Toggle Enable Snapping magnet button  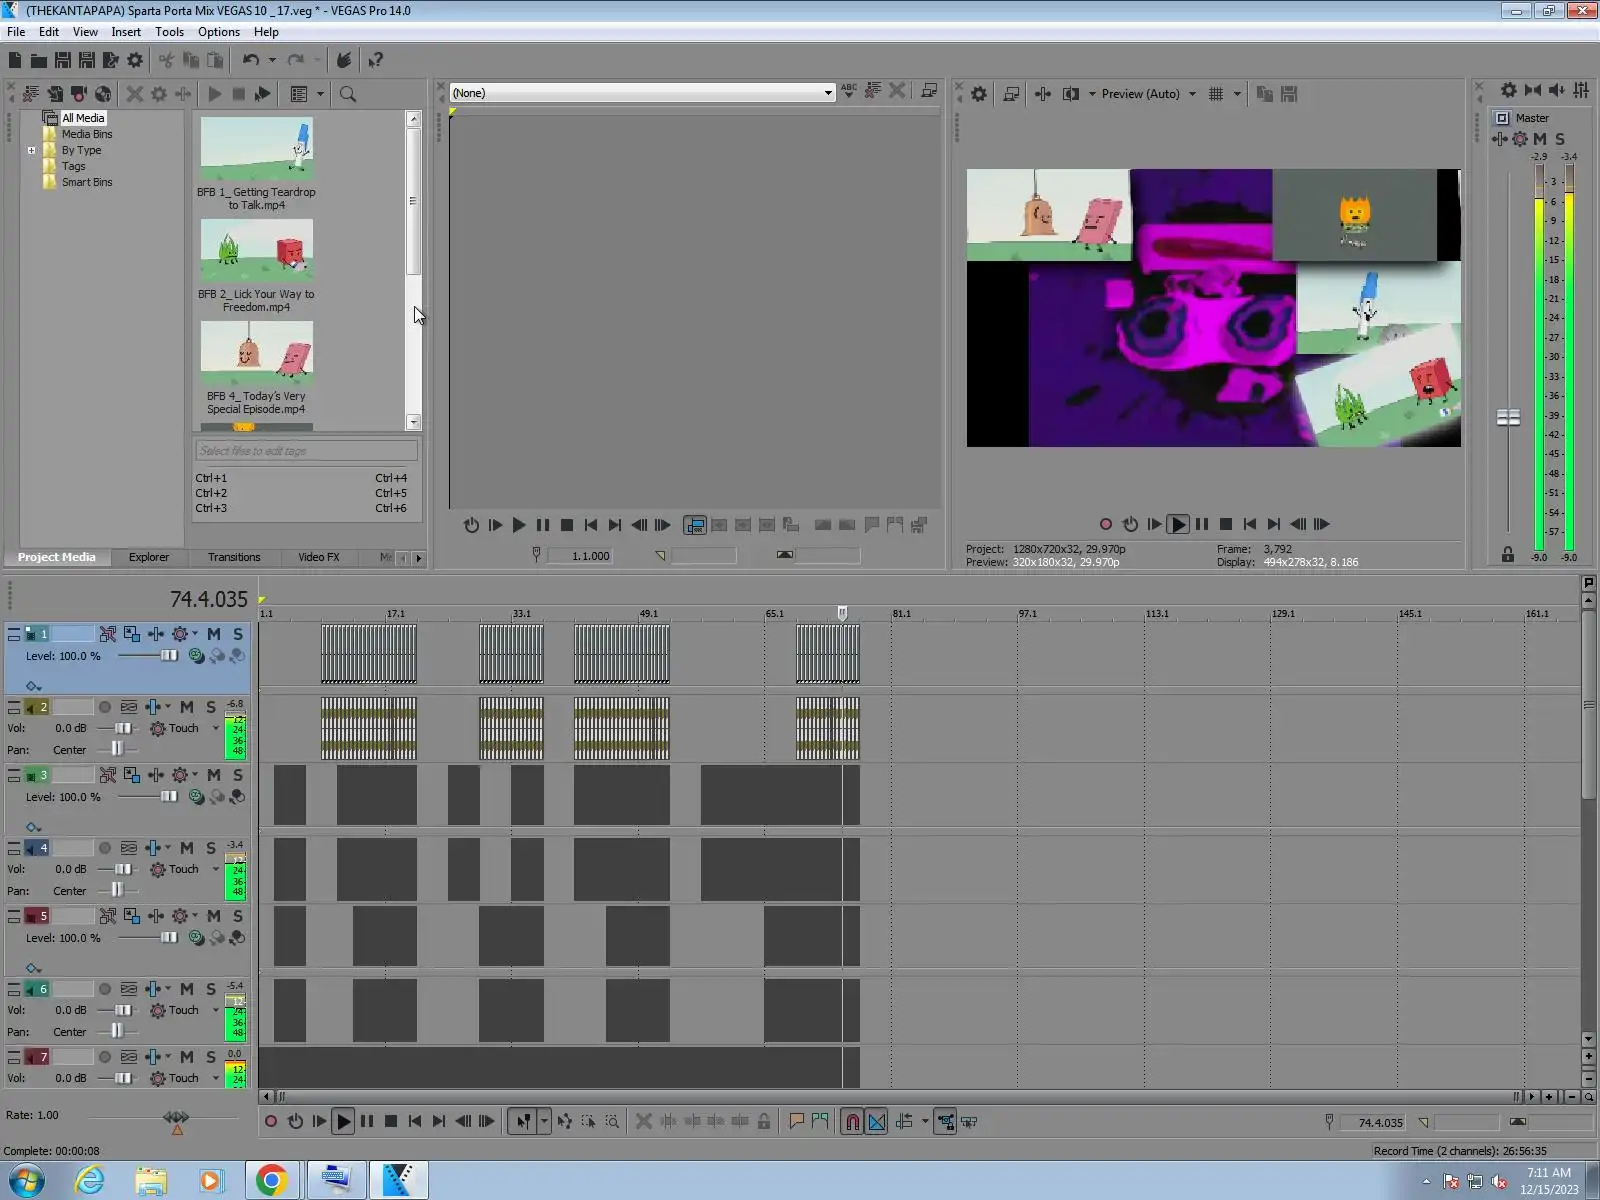pos(852,1122)
